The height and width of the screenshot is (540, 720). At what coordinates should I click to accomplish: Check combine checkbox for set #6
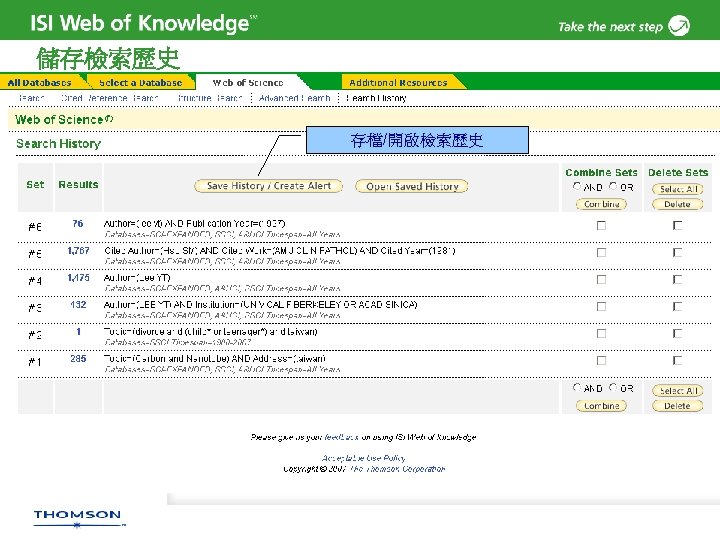coord(601,225)
